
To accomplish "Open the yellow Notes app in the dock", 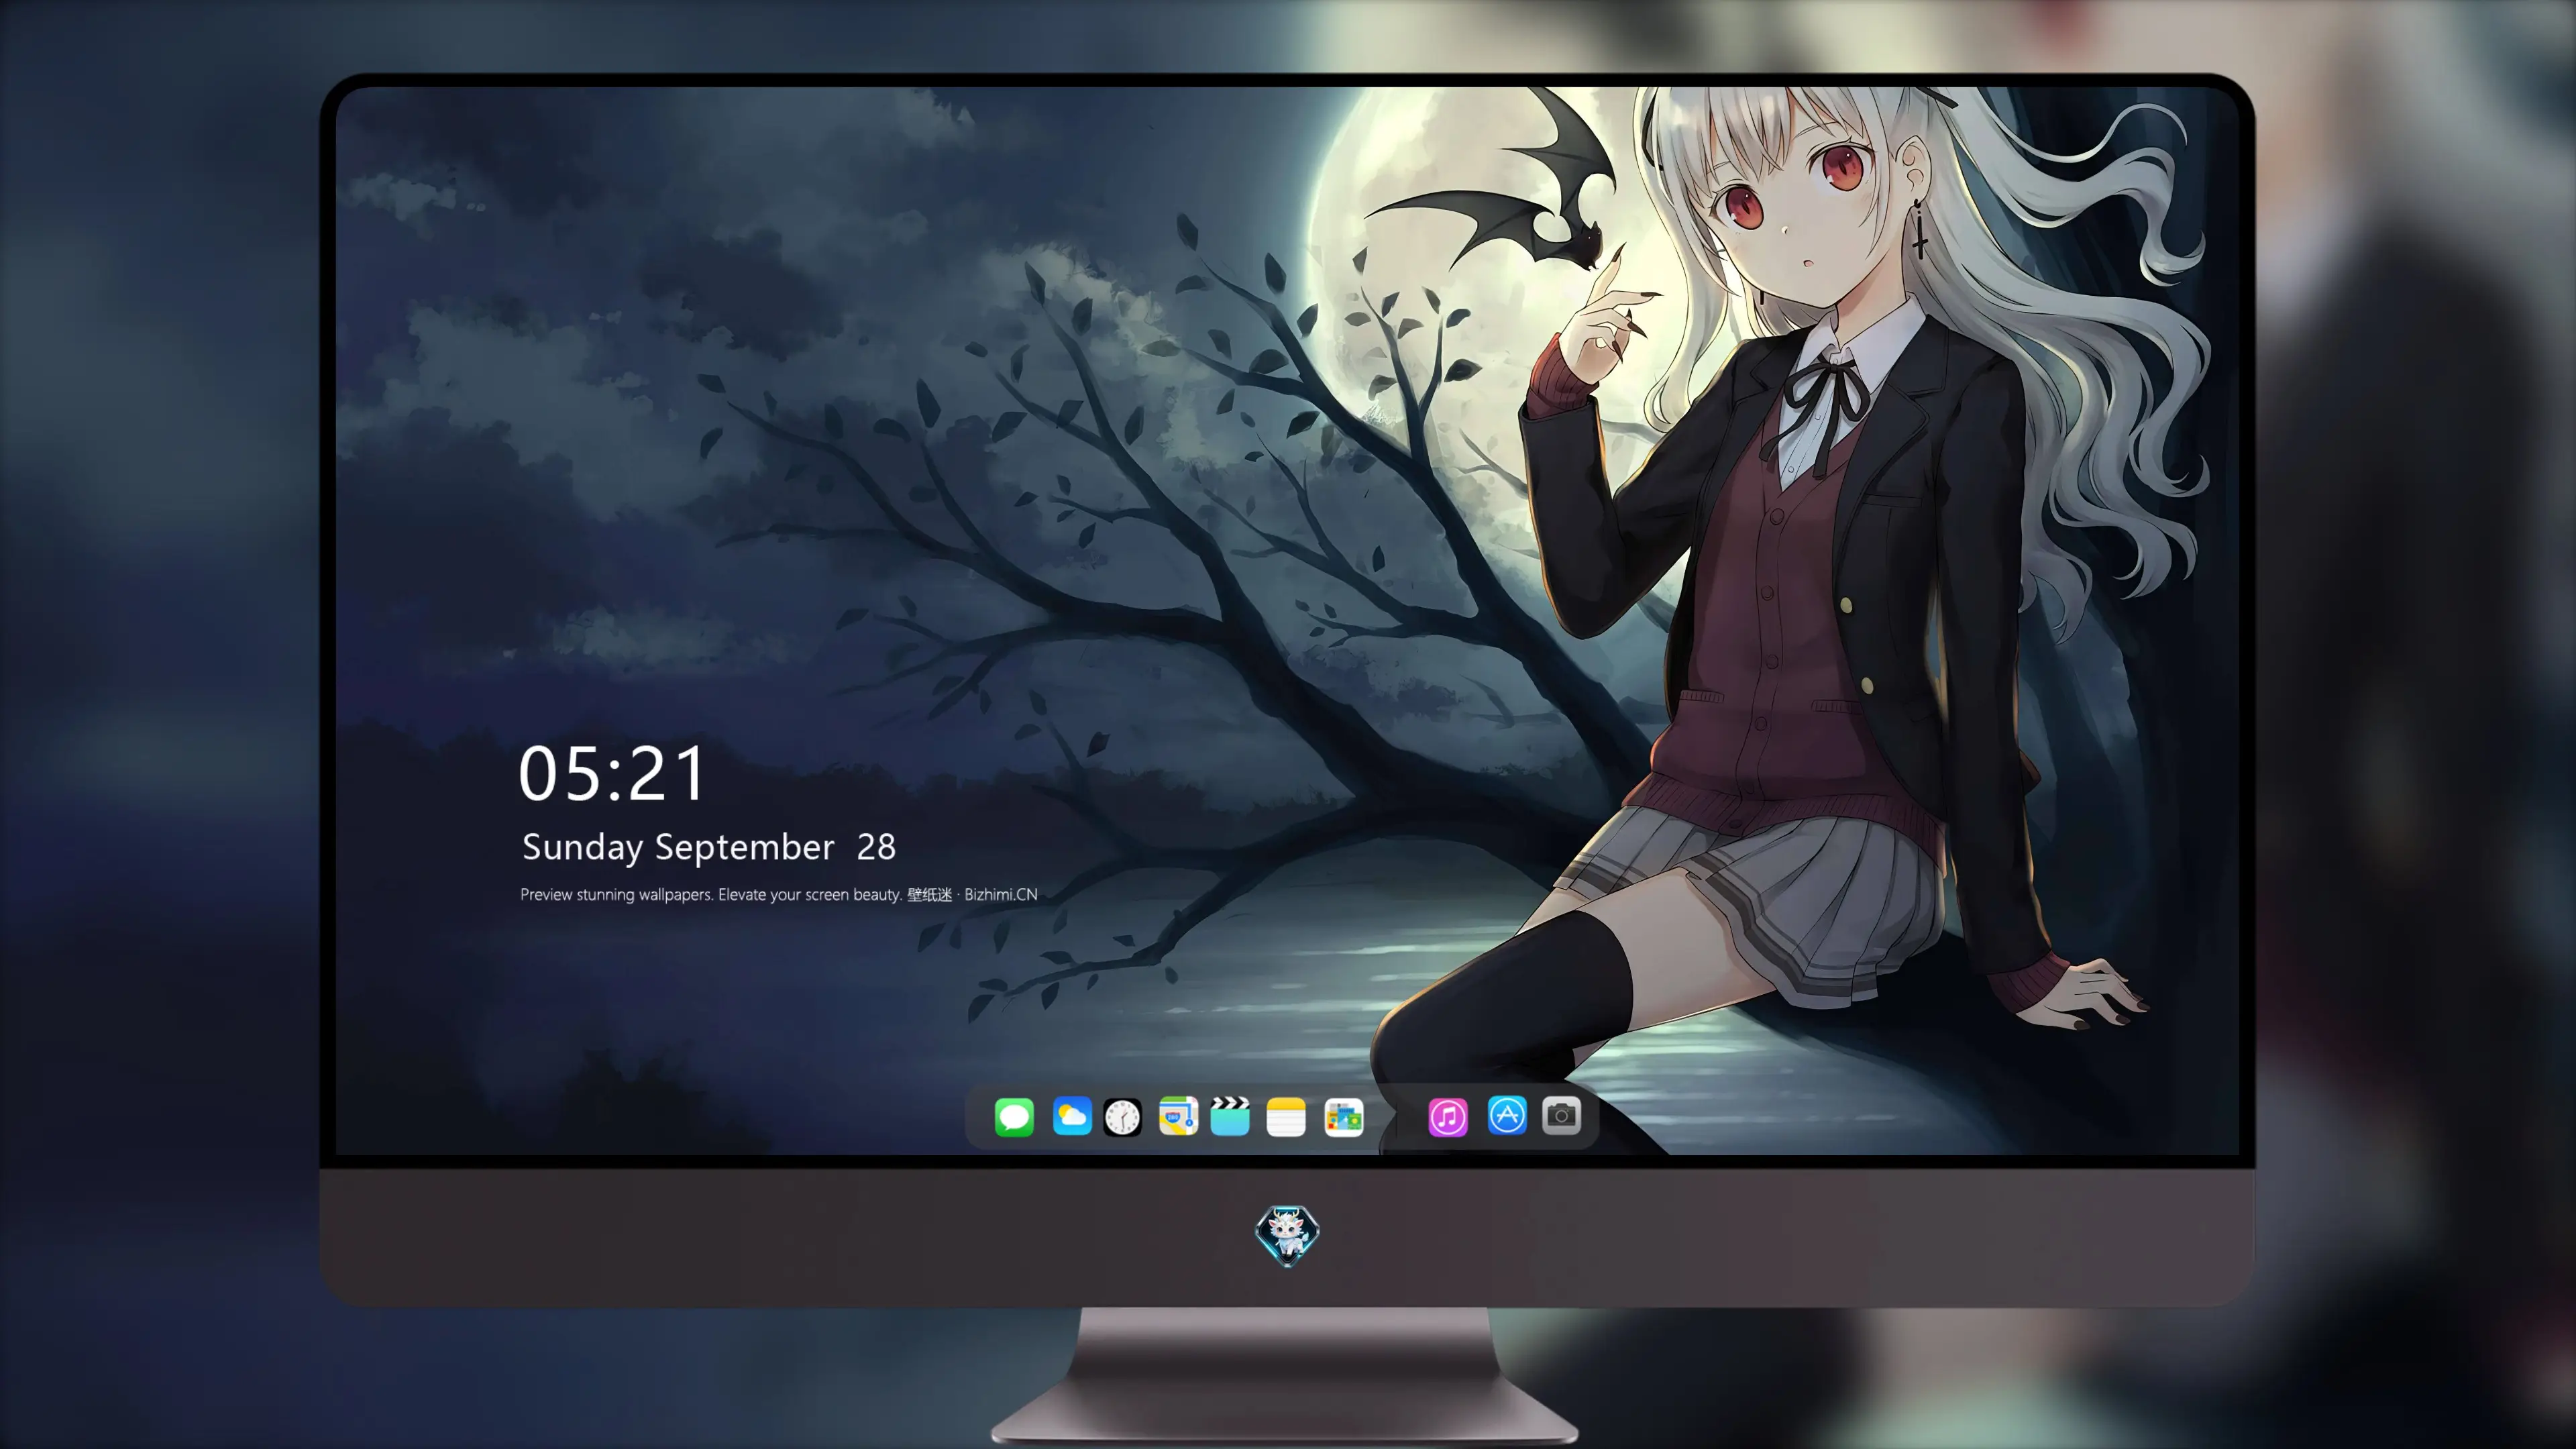I will coord(1286,1117).
